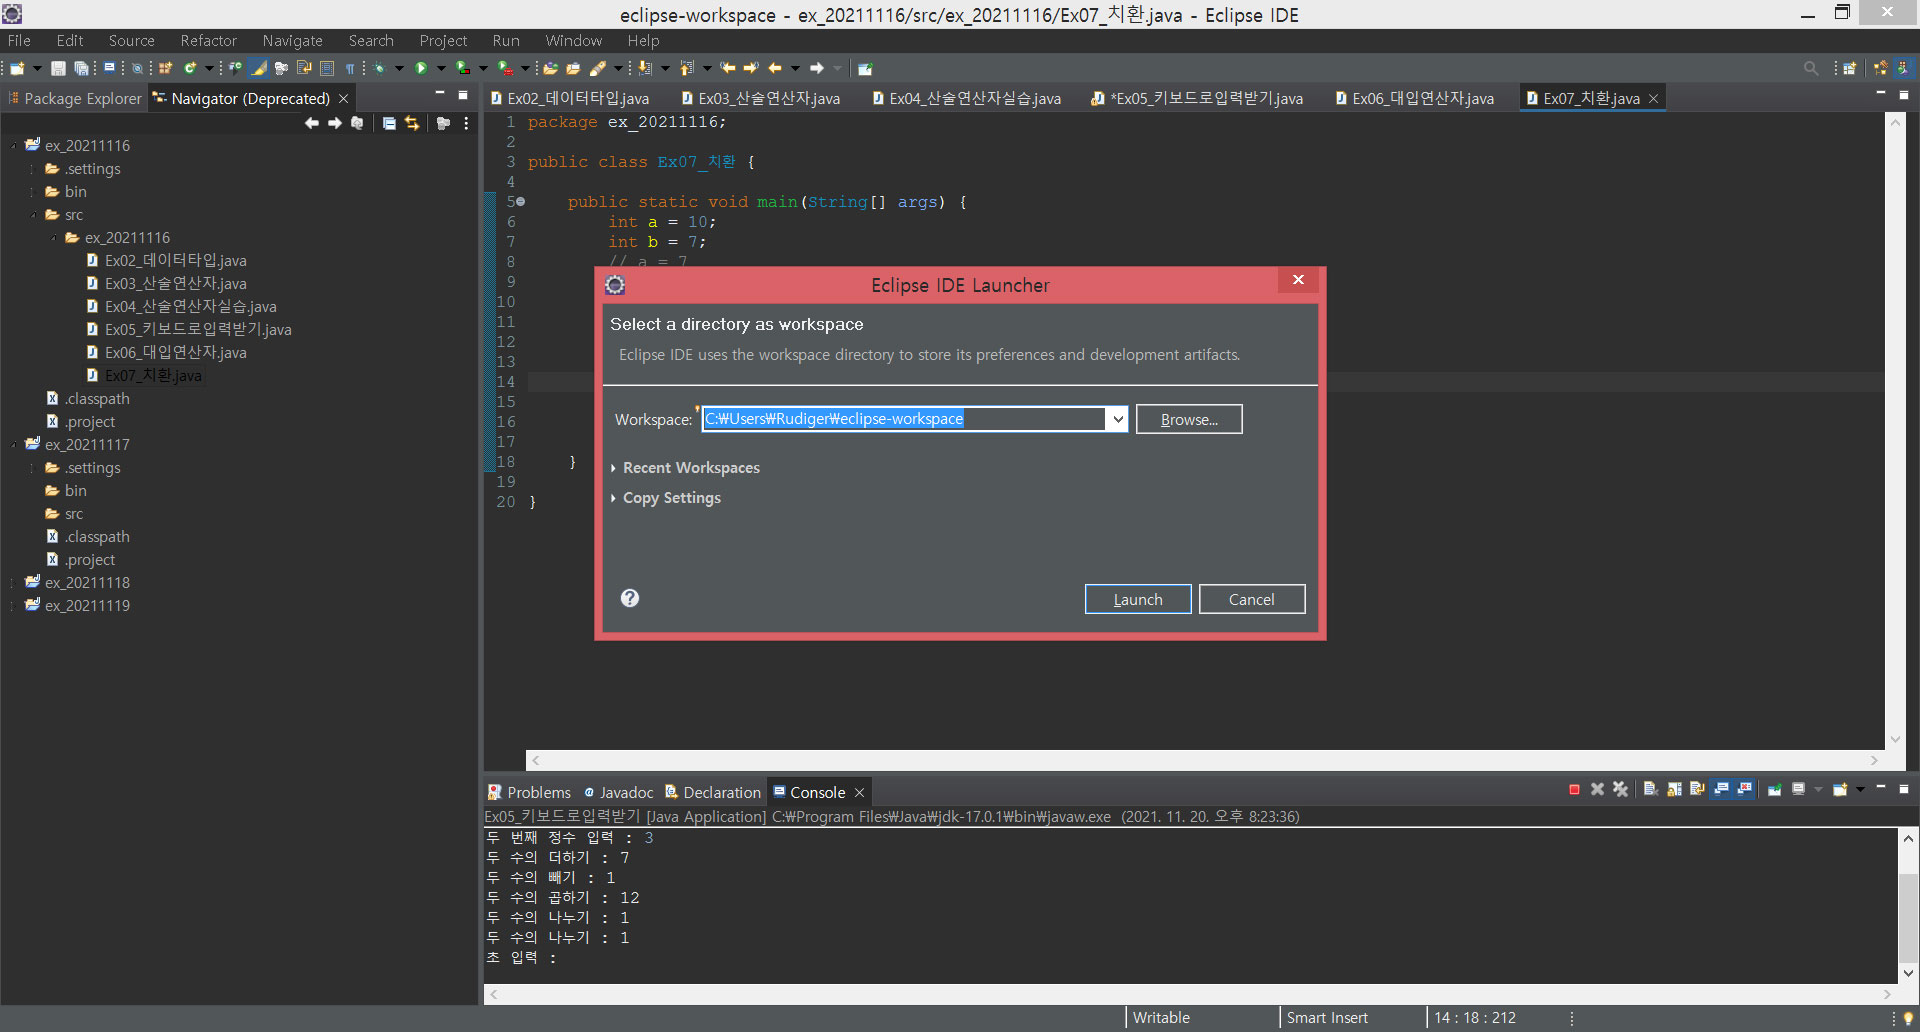The height and width of the screenshot is (1032, 1920).
Task: Click Navigator's Back arrow icon
Action: (312, 123)
